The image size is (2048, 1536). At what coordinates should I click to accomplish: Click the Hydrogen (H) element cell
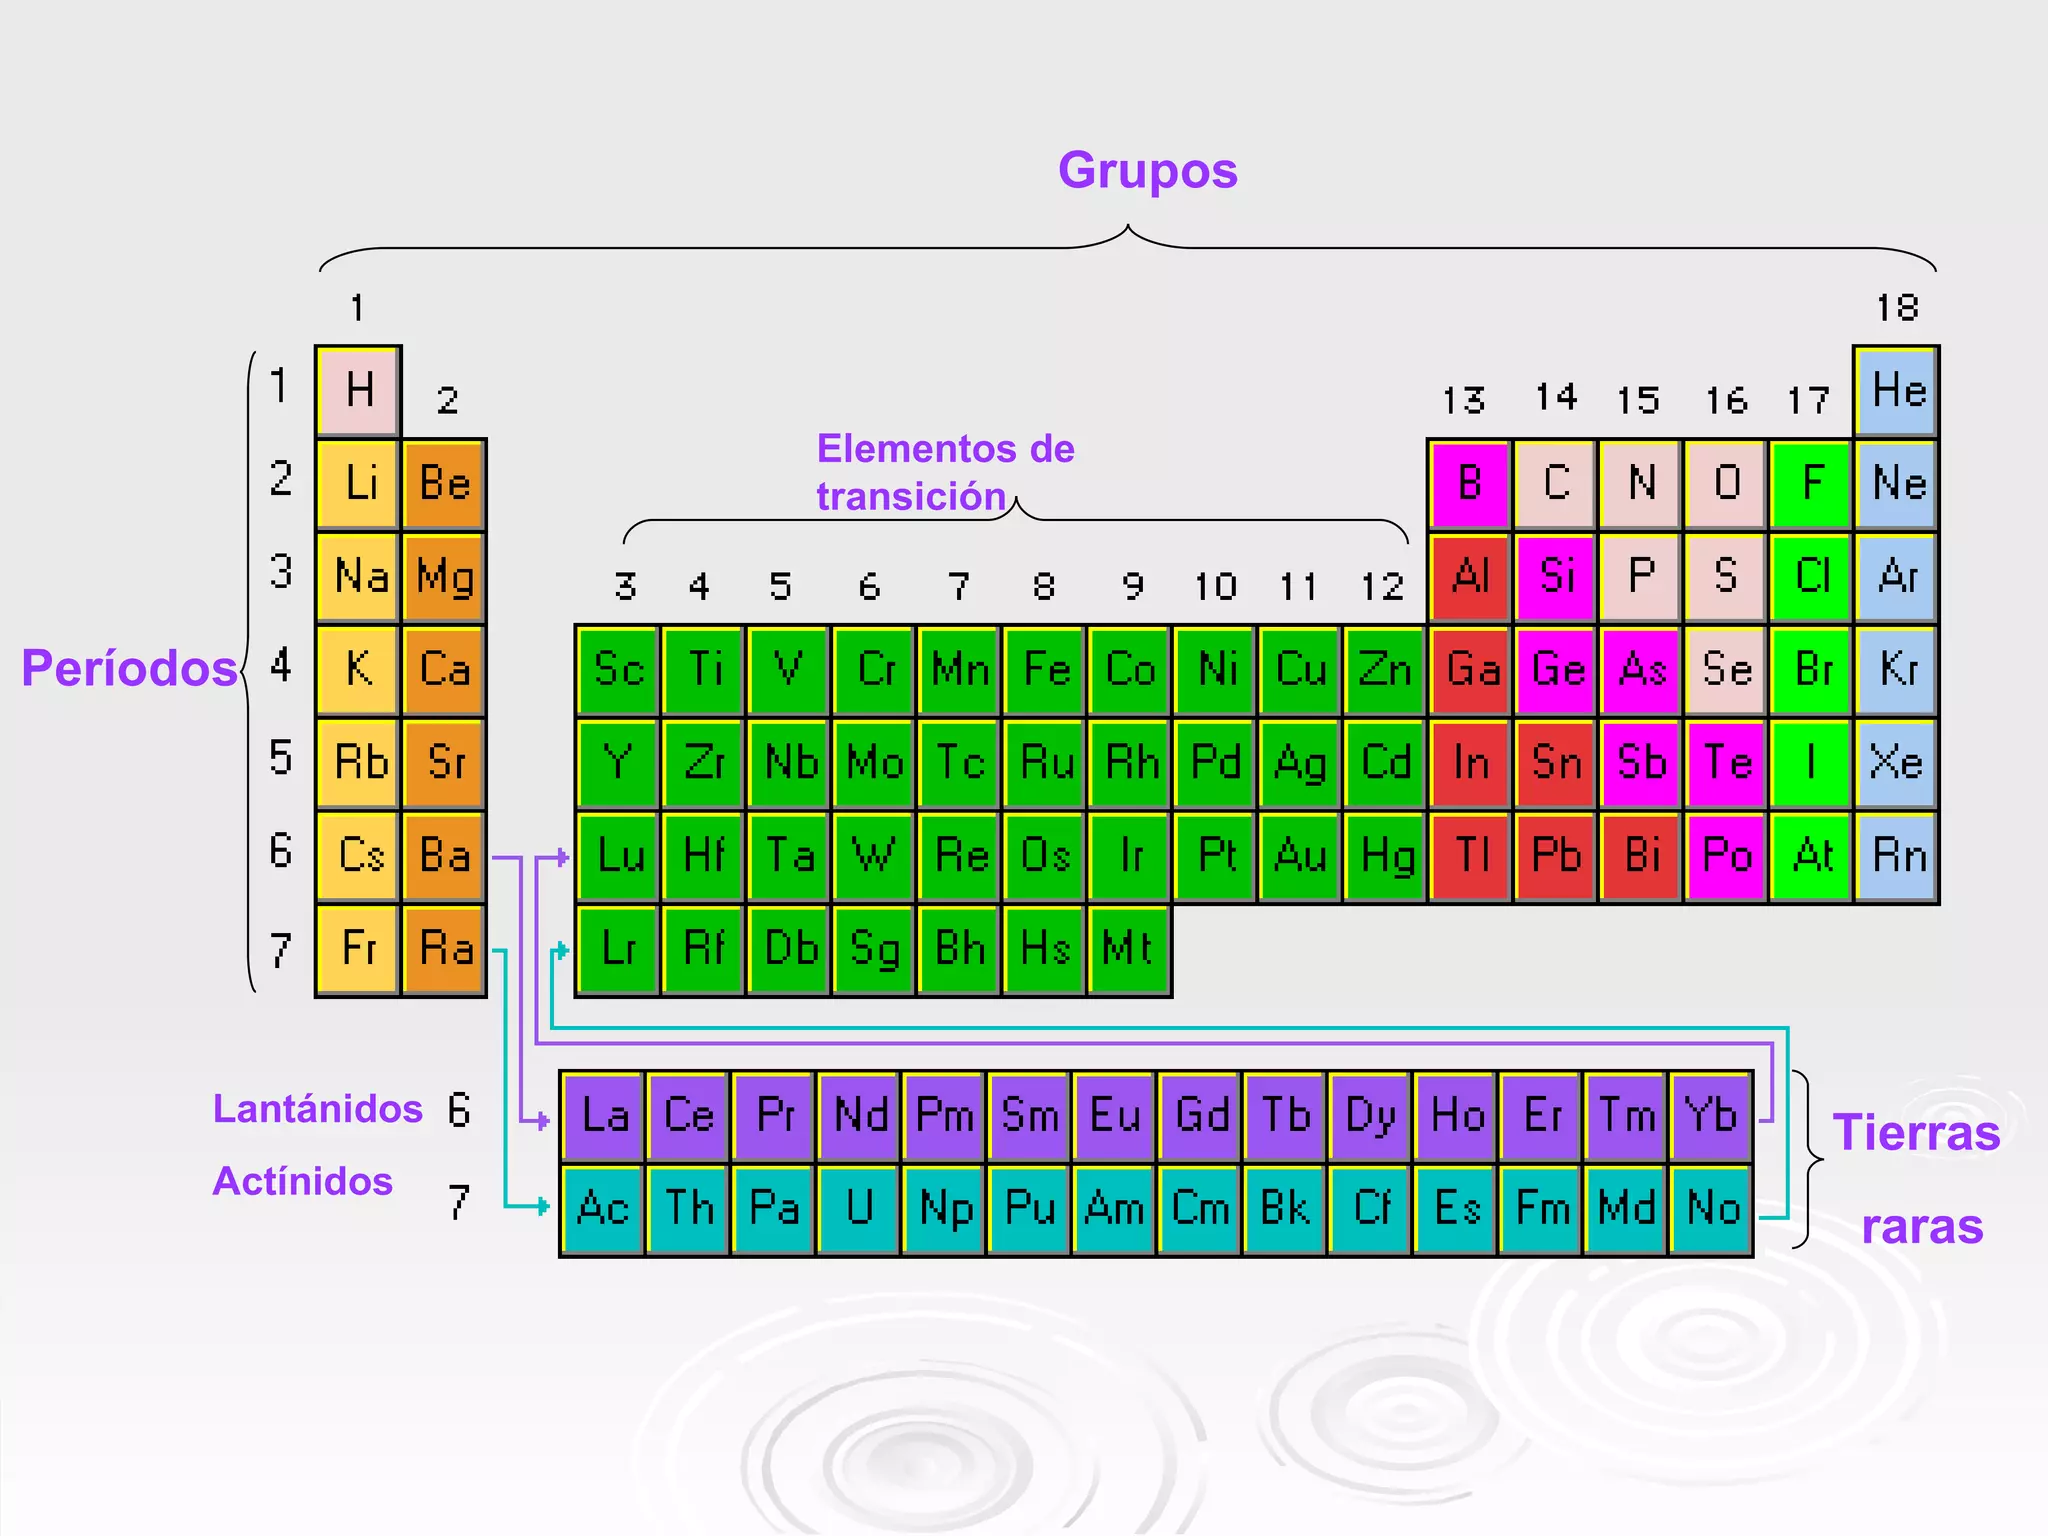coord(358,391)
